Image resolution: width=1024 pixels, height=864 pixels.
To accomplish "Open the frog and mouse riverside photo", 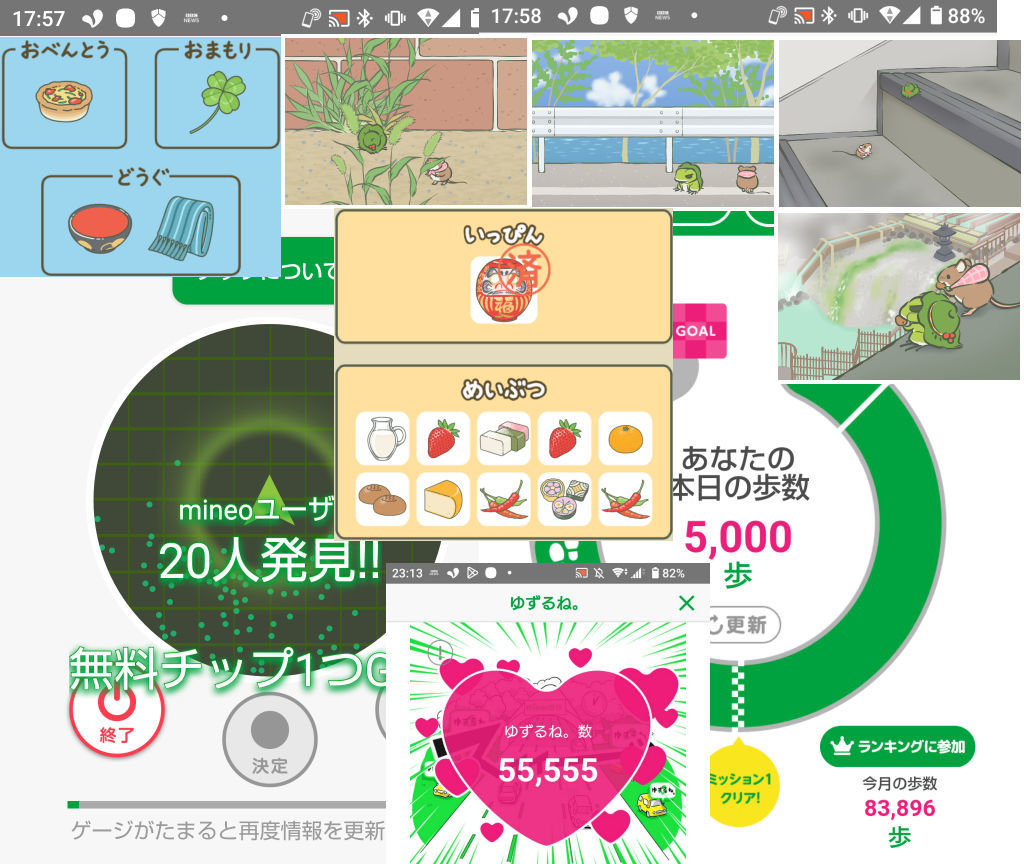I will coord(652,123).
